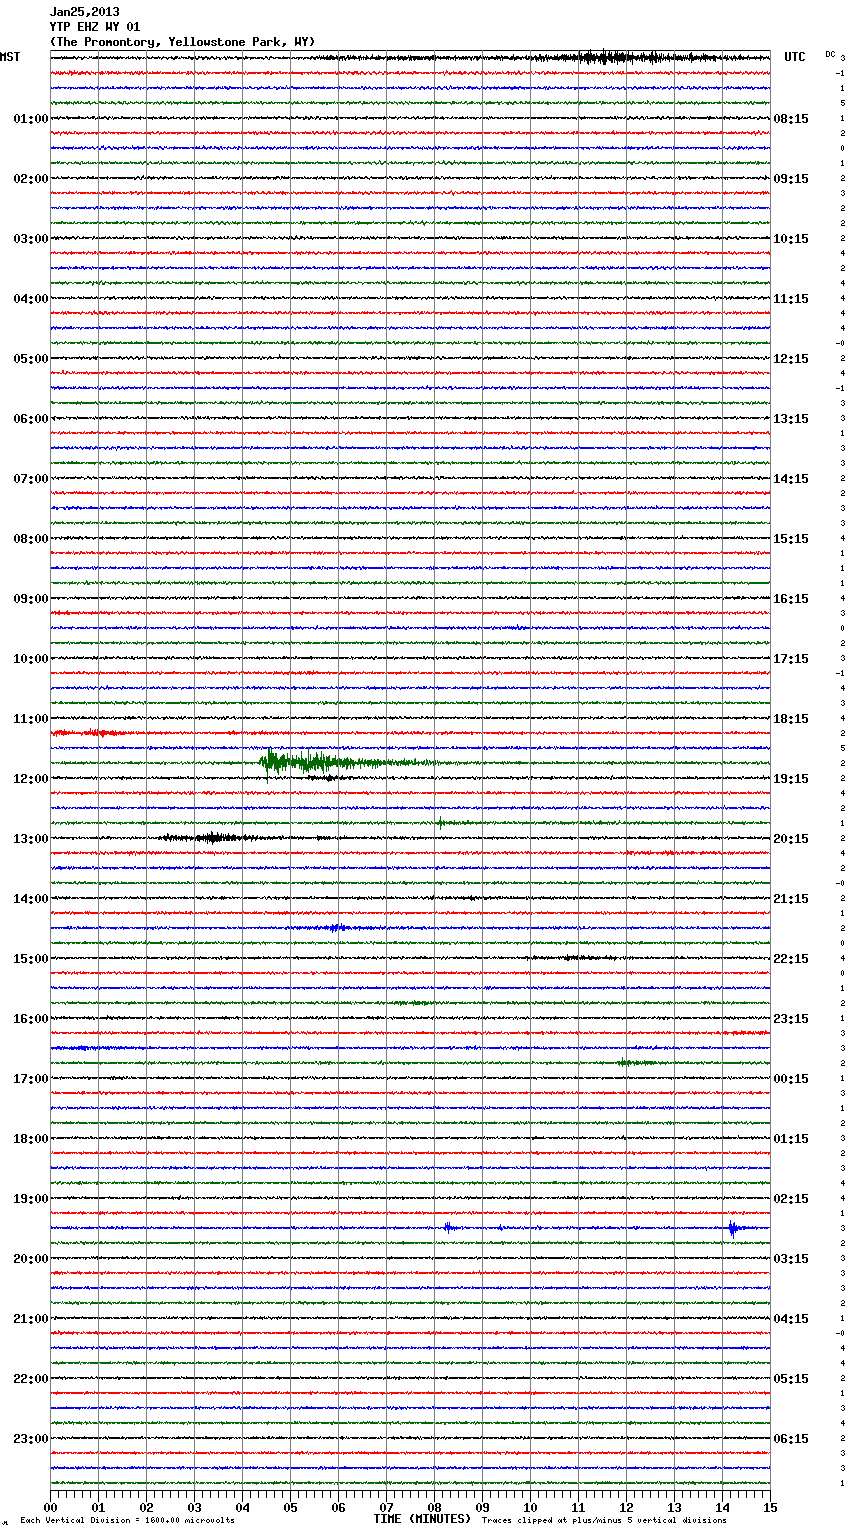This screenshot has width=850, height=1534.
Task: Click the 12:15 UTC time label
Action: (791, 359)
